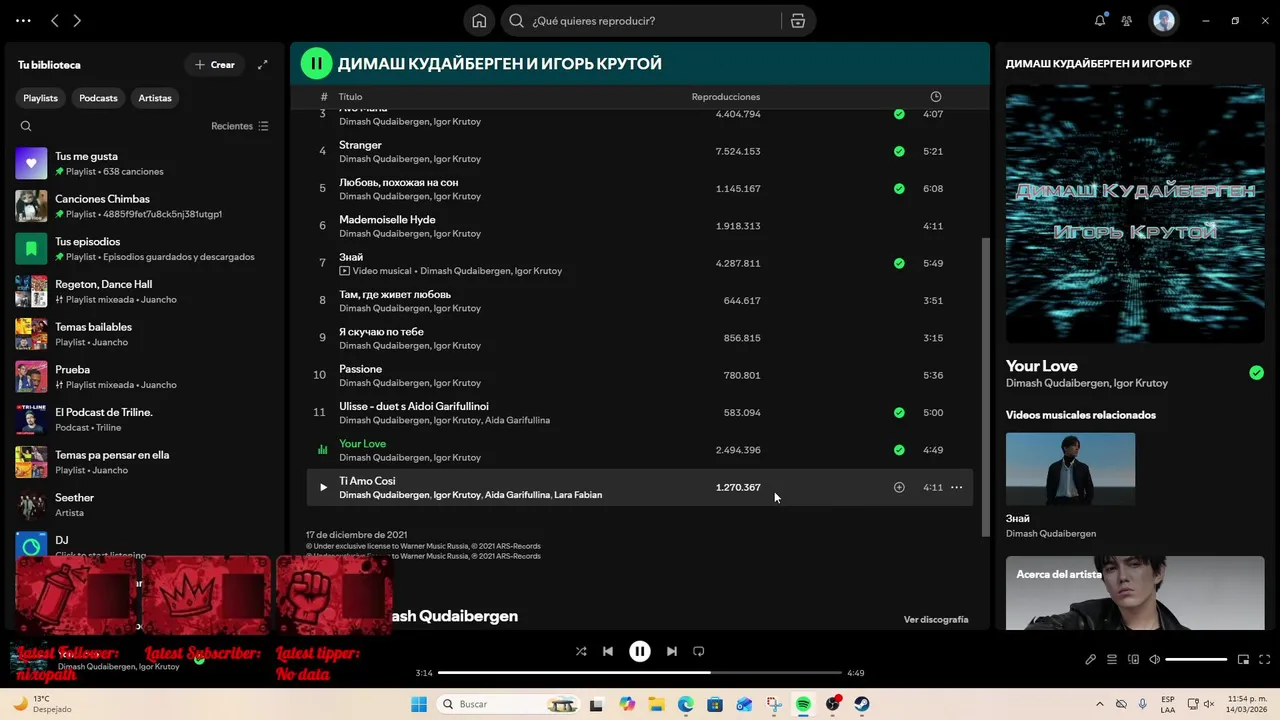Viewport: 1280px width, 720px height.
Task: Open the miniplayer icon
Action: point(1243,659)
